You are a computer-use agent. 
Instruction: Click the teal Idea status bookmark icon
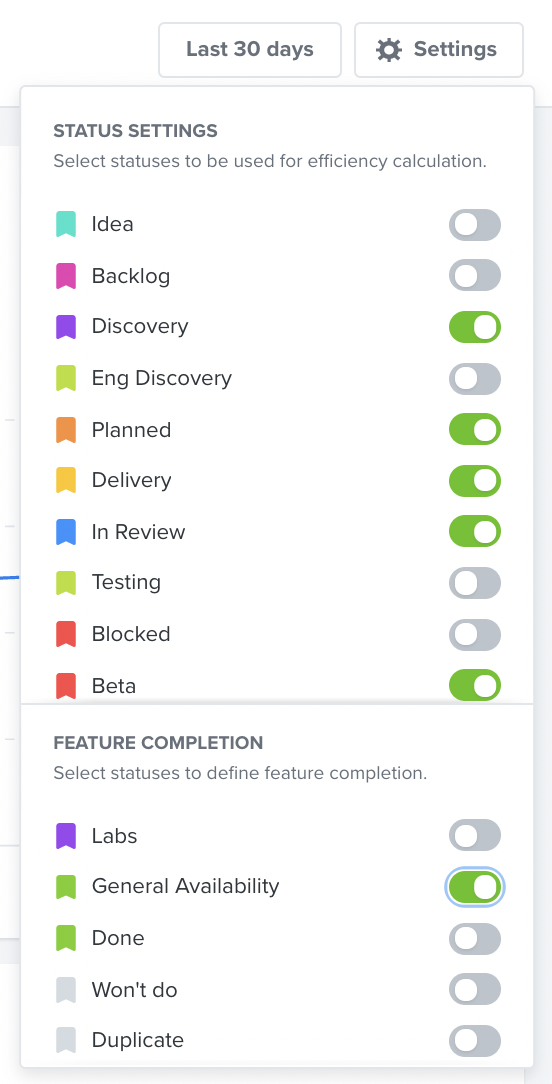click(x=66, y=225)
